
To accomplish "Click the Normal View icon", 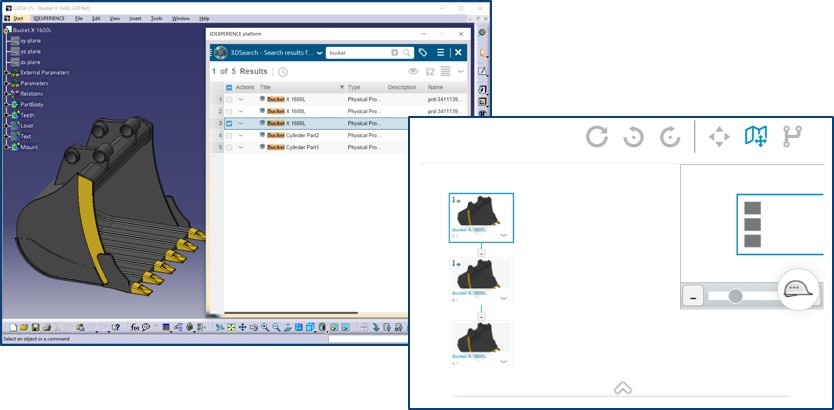I will pyautogui.click(x=288, y=328).
